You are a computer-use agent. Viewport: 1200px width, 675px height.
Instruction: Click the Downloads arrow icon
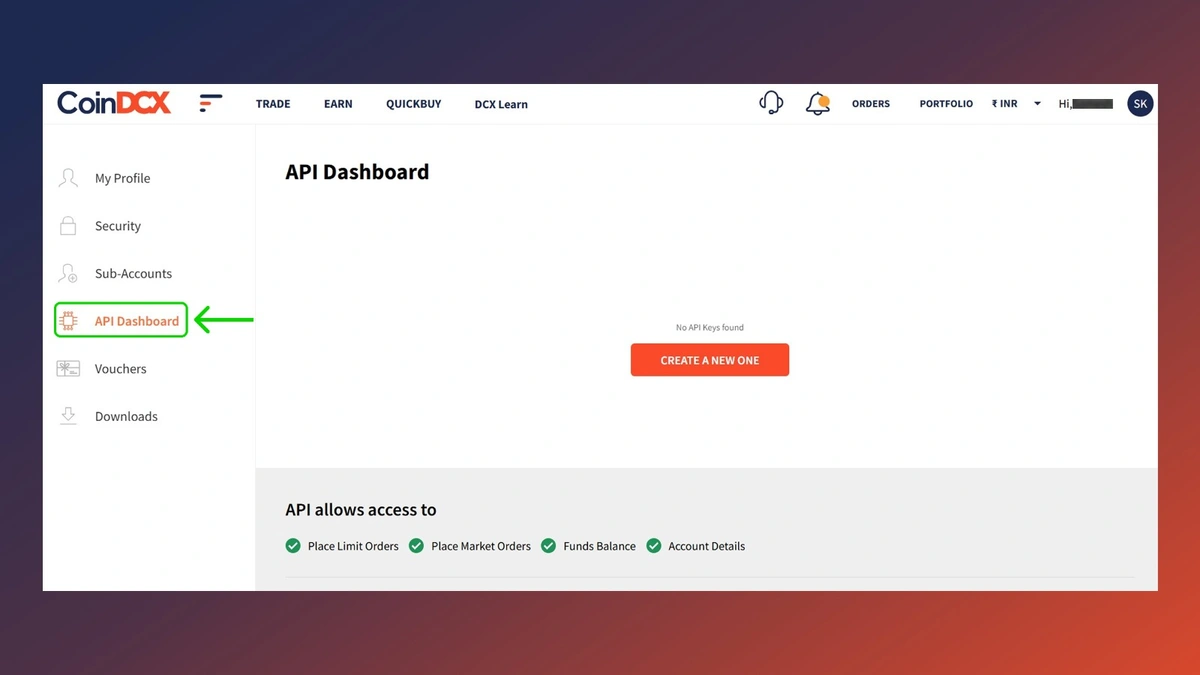68,416
